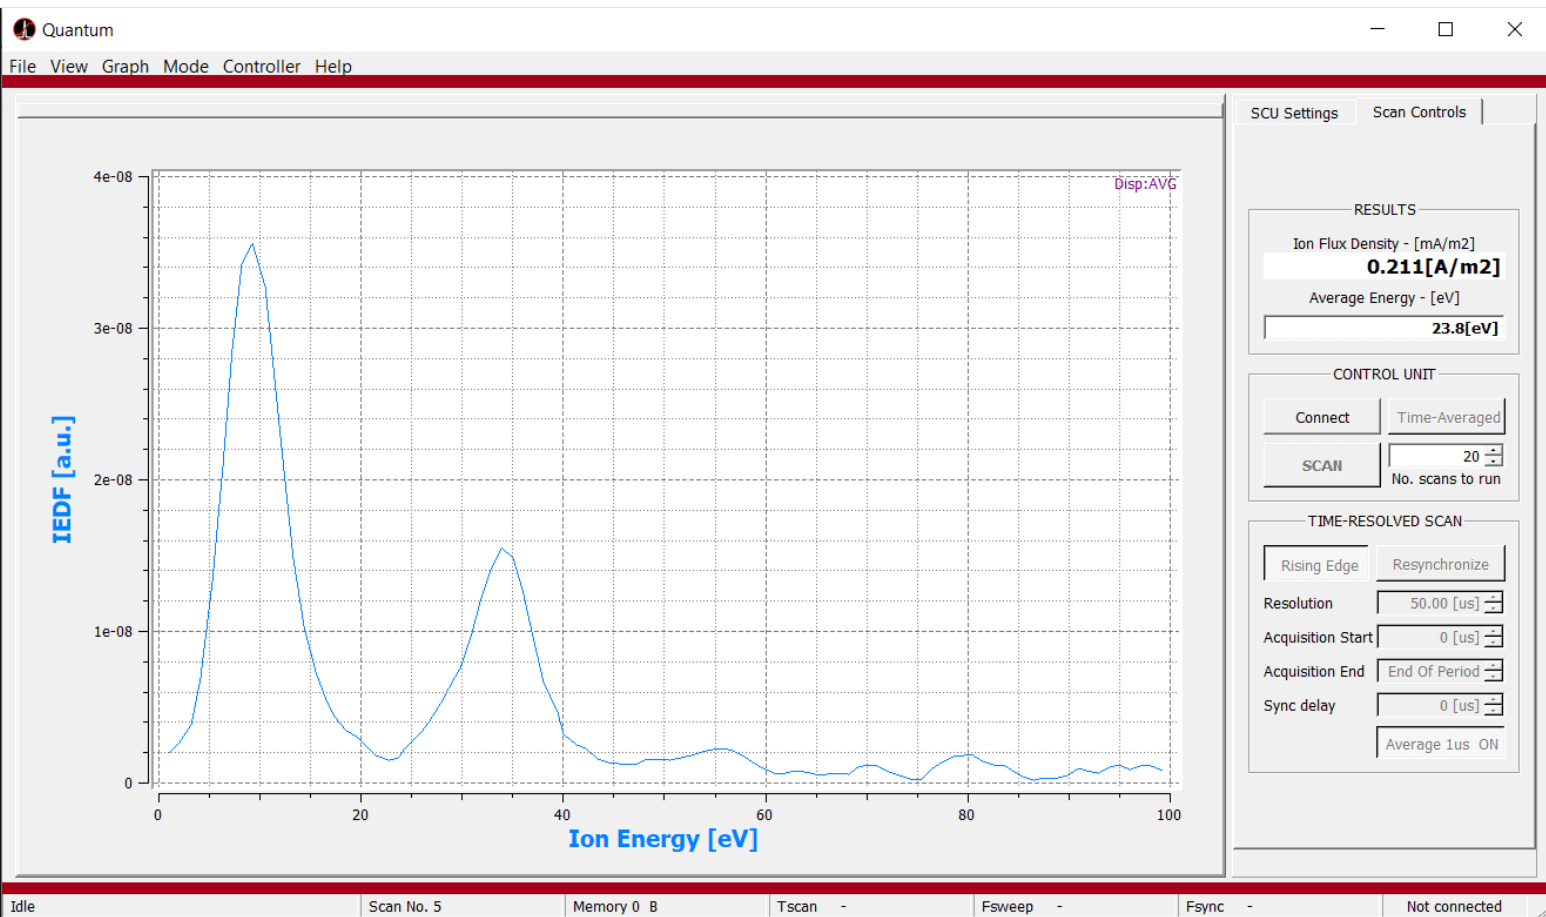Viewport: 1546px width, 917px height.
Task: Click the Resolution value spinner
Action: 1430,603
